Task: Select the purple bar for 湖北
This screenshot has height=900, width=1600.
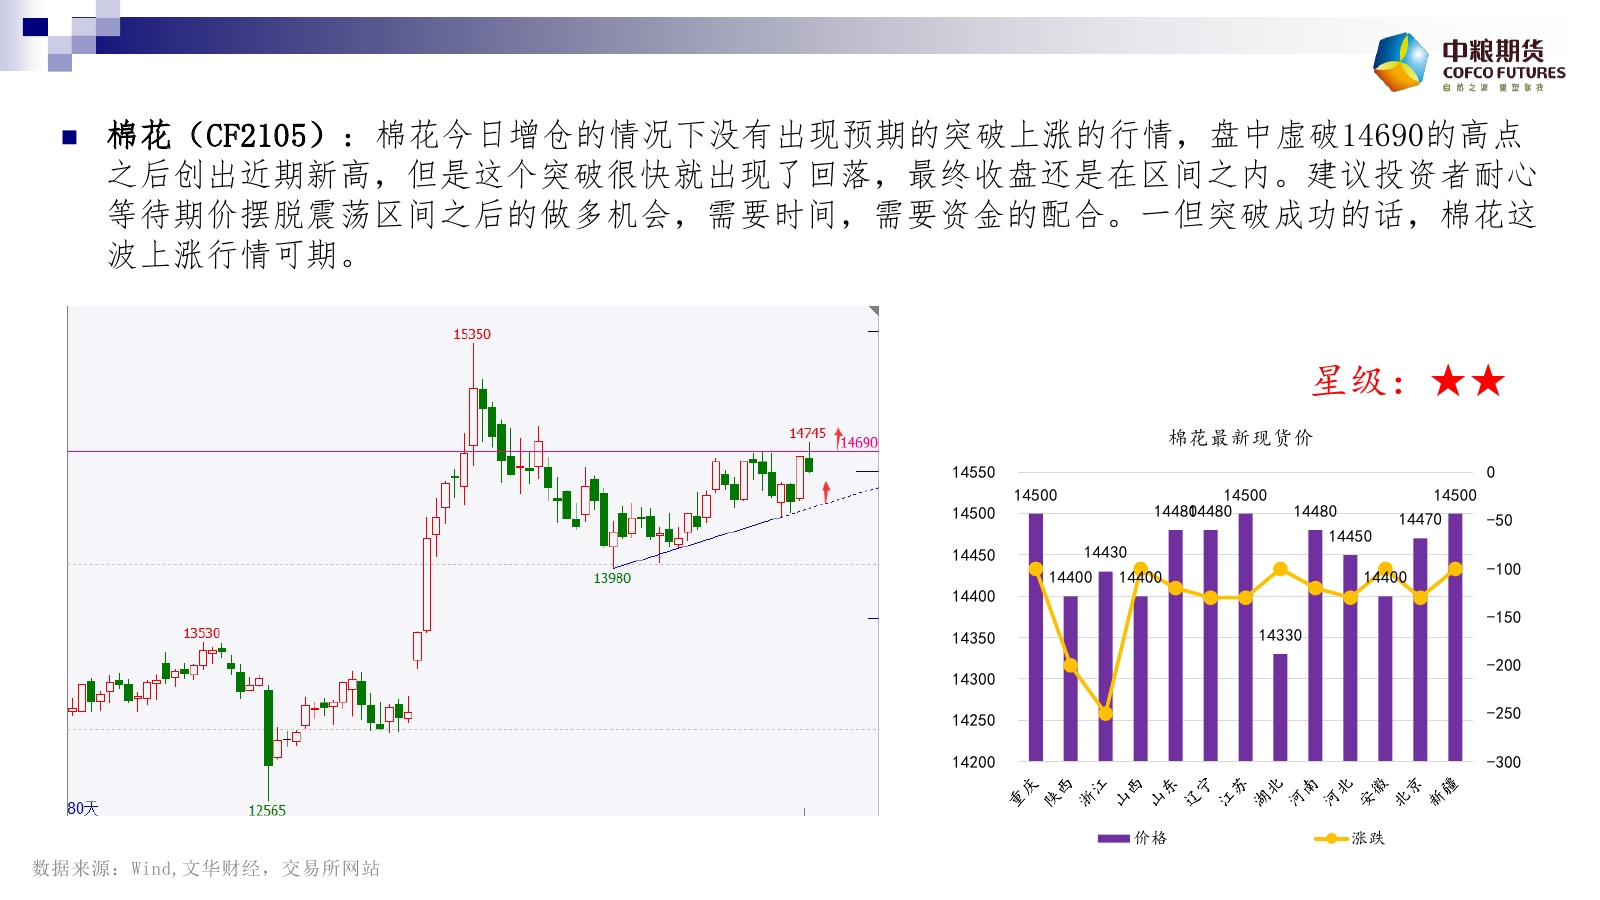Action: click(x=1280, y=707)
